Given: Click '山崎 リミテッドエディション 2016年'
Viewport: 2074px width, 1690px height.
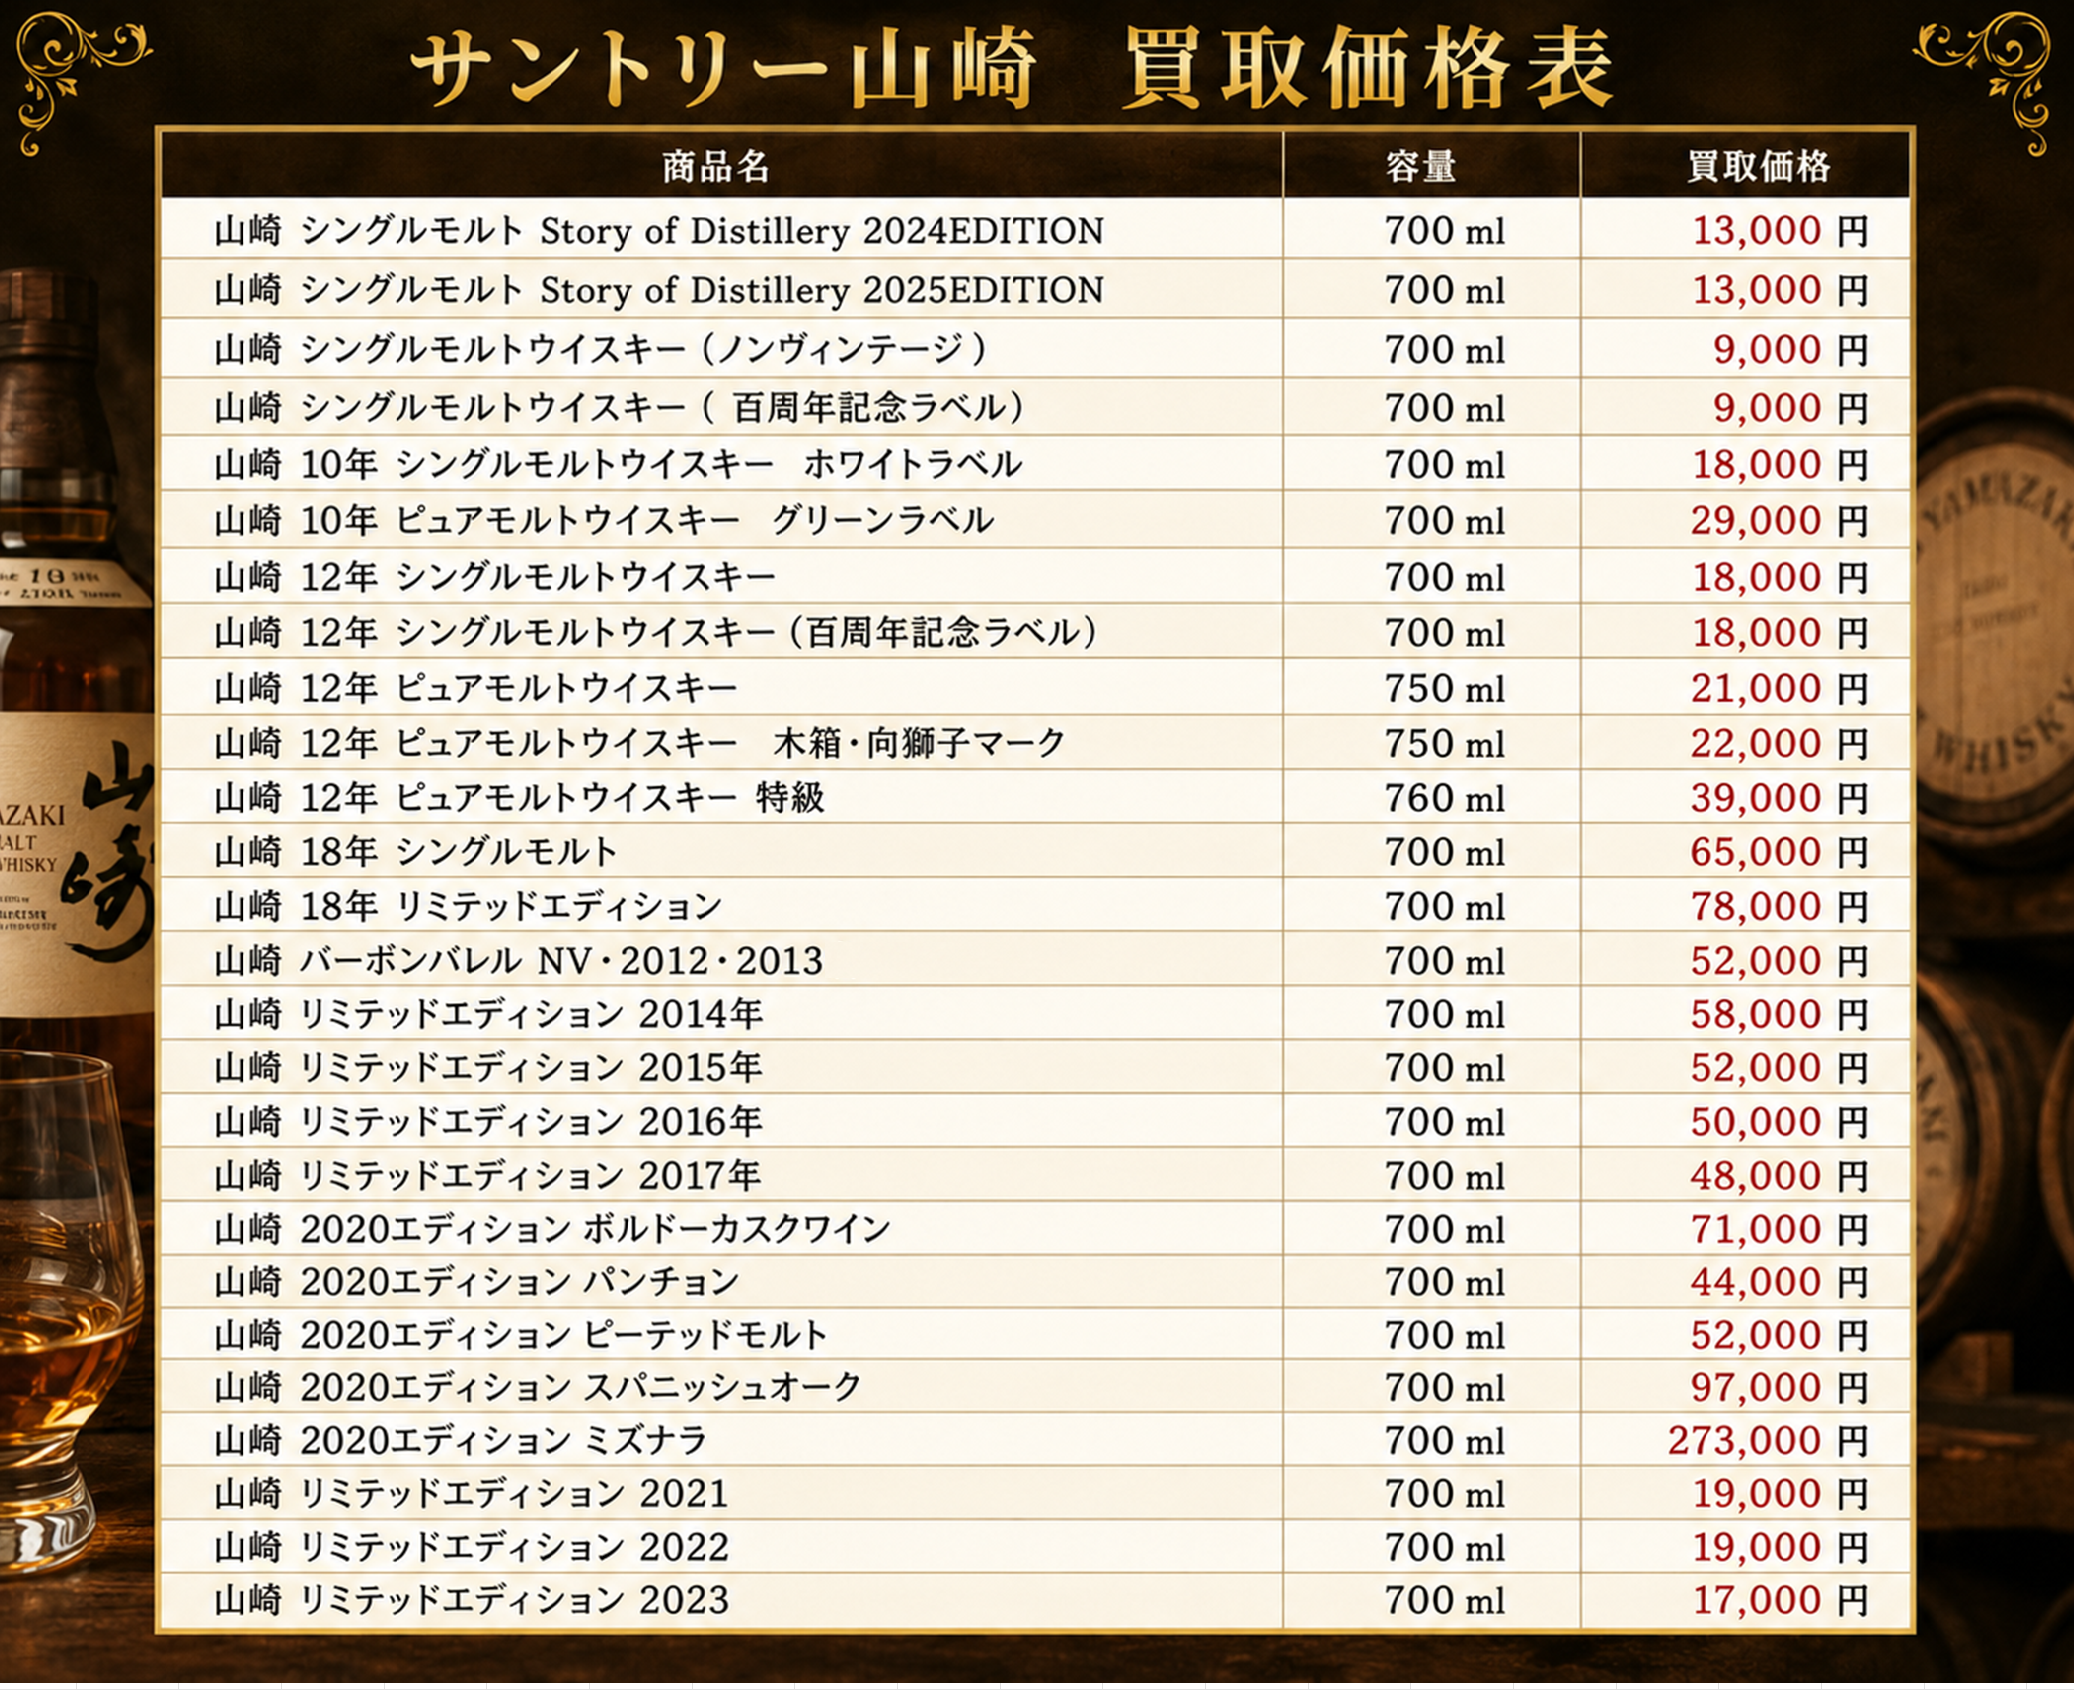Looking at the screenshot, I should coord(489,1122).
